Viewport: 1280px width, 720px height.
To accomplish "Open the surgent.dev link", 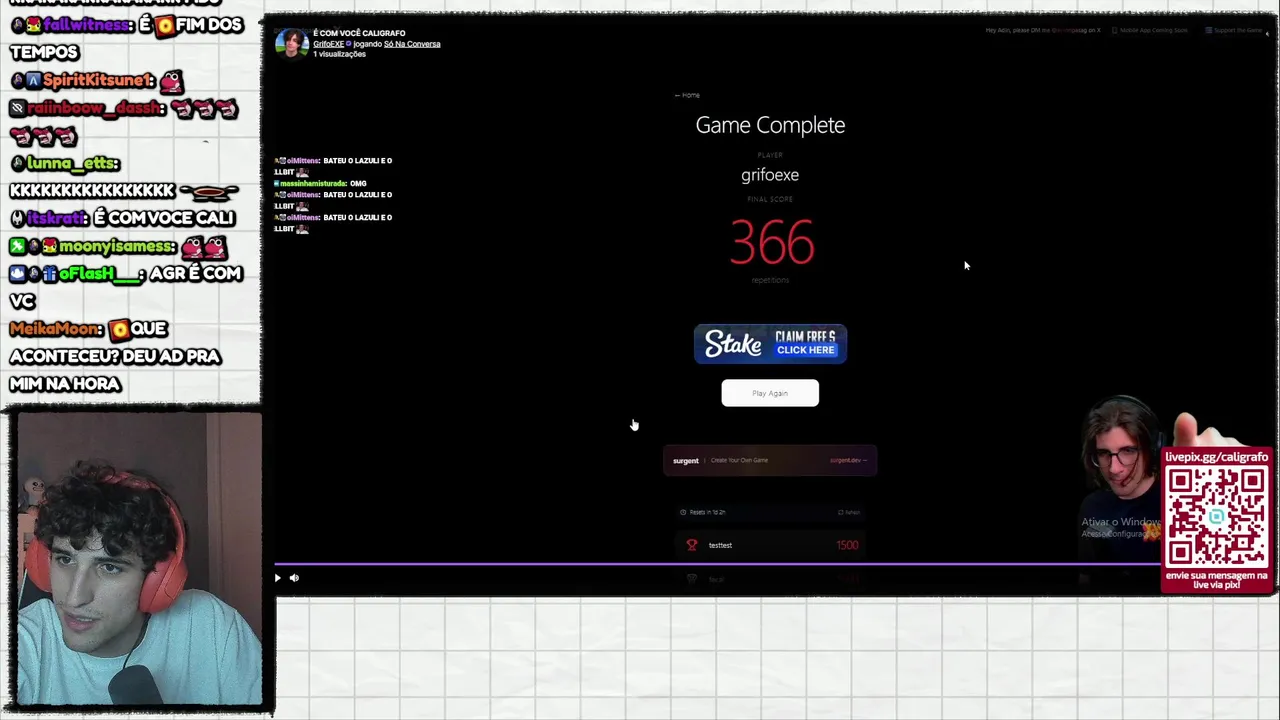I will (x=848, y=460).
